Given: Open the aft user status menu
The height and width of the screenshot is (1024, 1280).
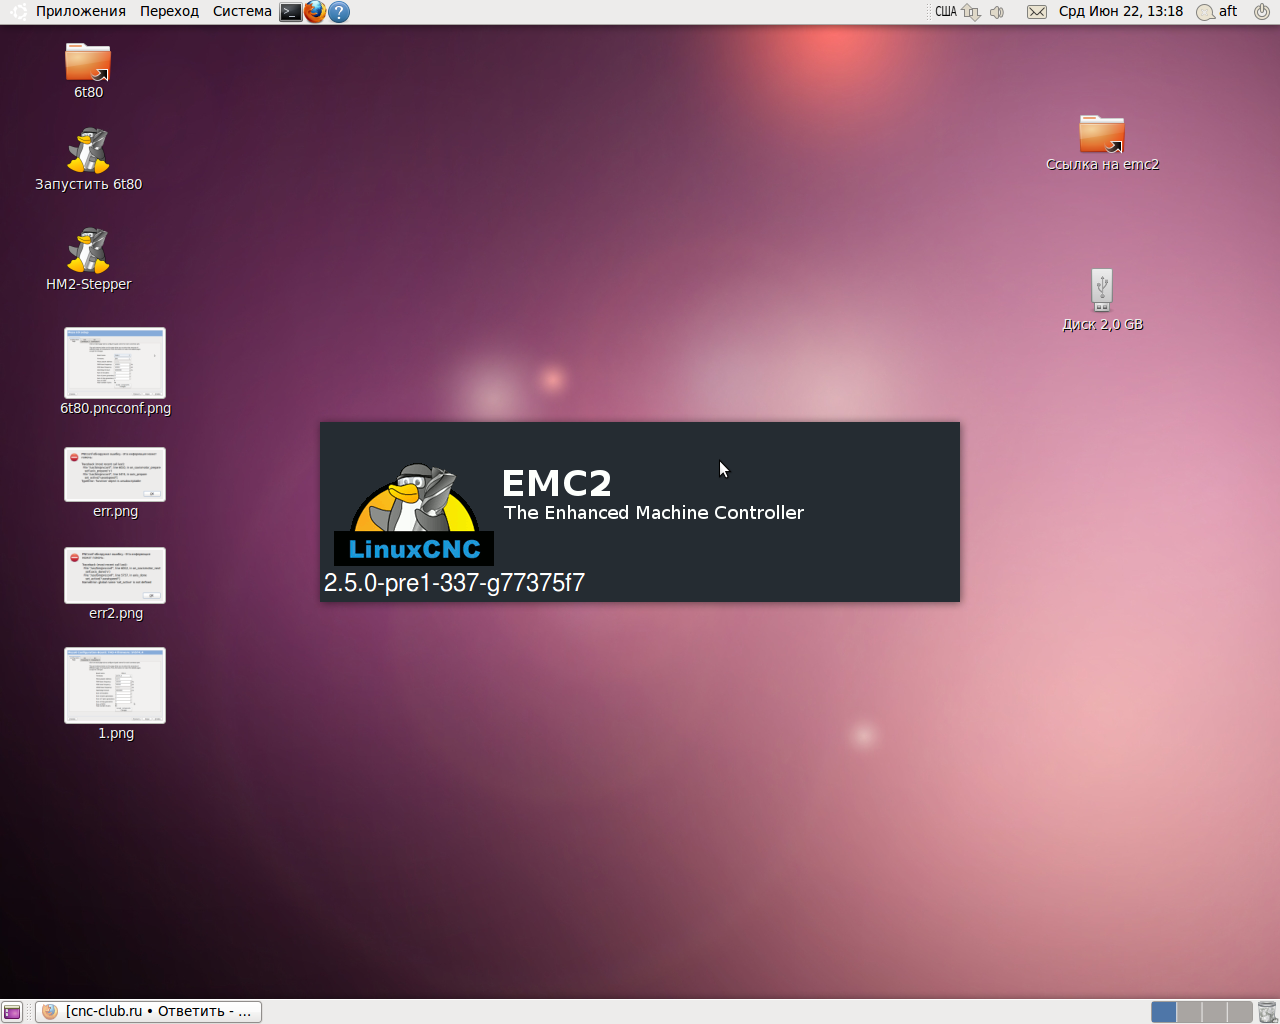Looking at the screenshot, I should click(x=1218, y=11).
